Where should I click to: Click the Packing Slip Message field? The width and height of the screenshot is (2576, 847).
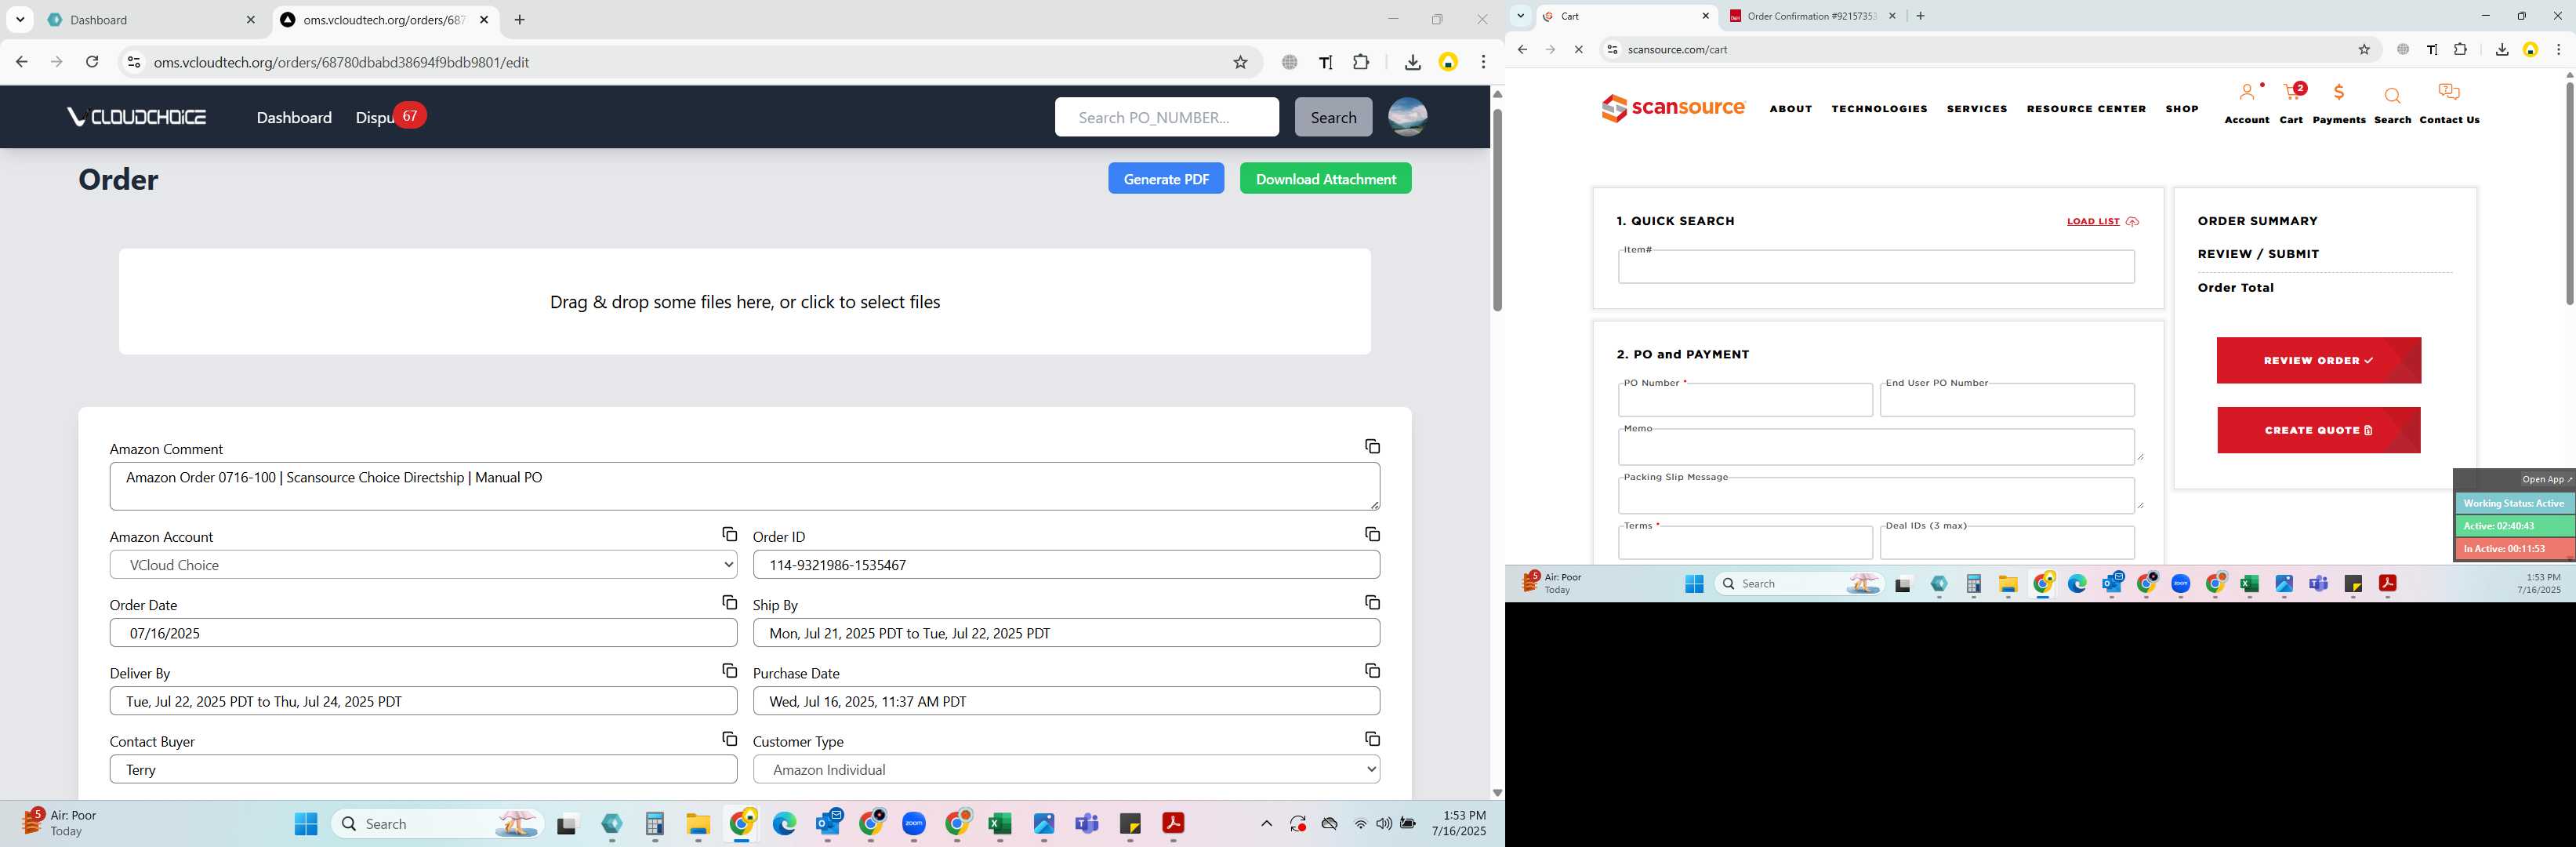[1876, 496]
